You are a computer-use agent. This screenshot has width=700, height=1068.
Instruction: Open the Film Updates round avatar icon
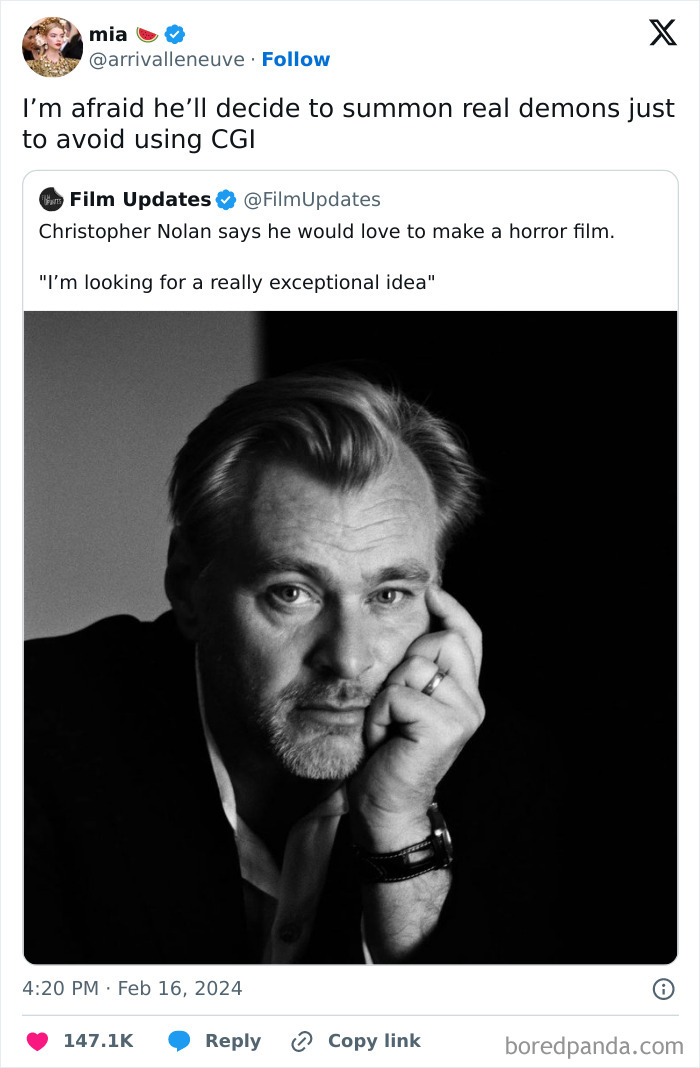[51, 200]
